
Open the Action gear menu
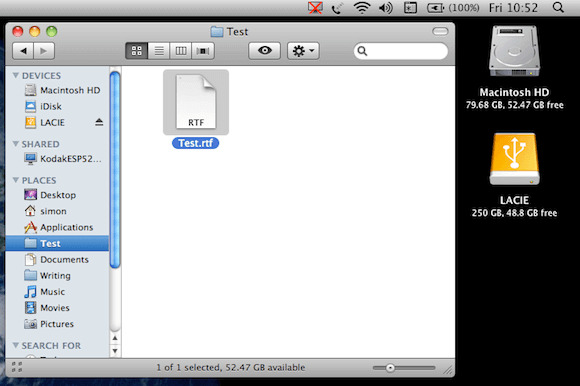coord(303,51)
